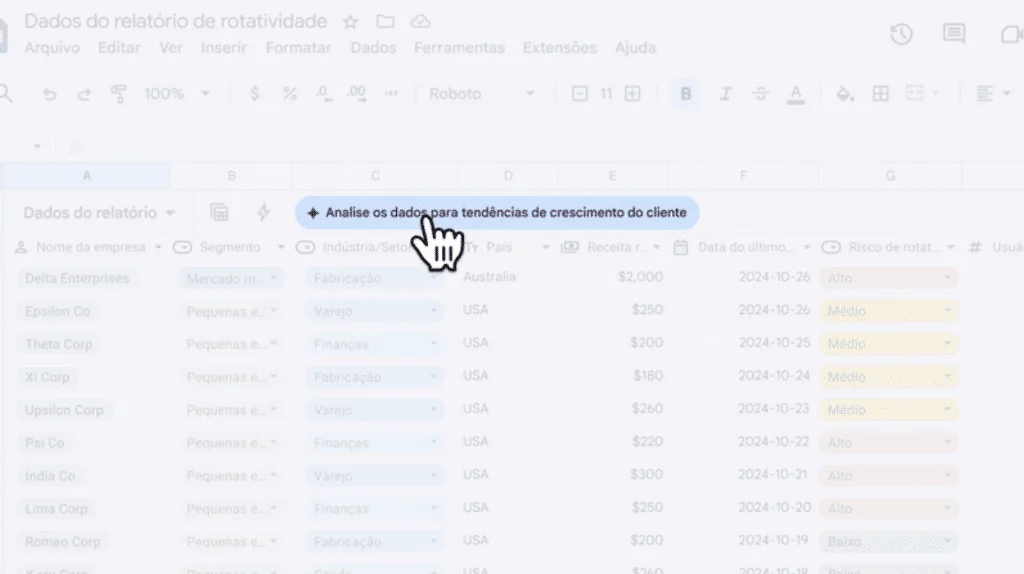Select the $2,000 revenue cell
Viewport: 1024px width, 574px height.
pyautogui.click(x=640, y=277)
